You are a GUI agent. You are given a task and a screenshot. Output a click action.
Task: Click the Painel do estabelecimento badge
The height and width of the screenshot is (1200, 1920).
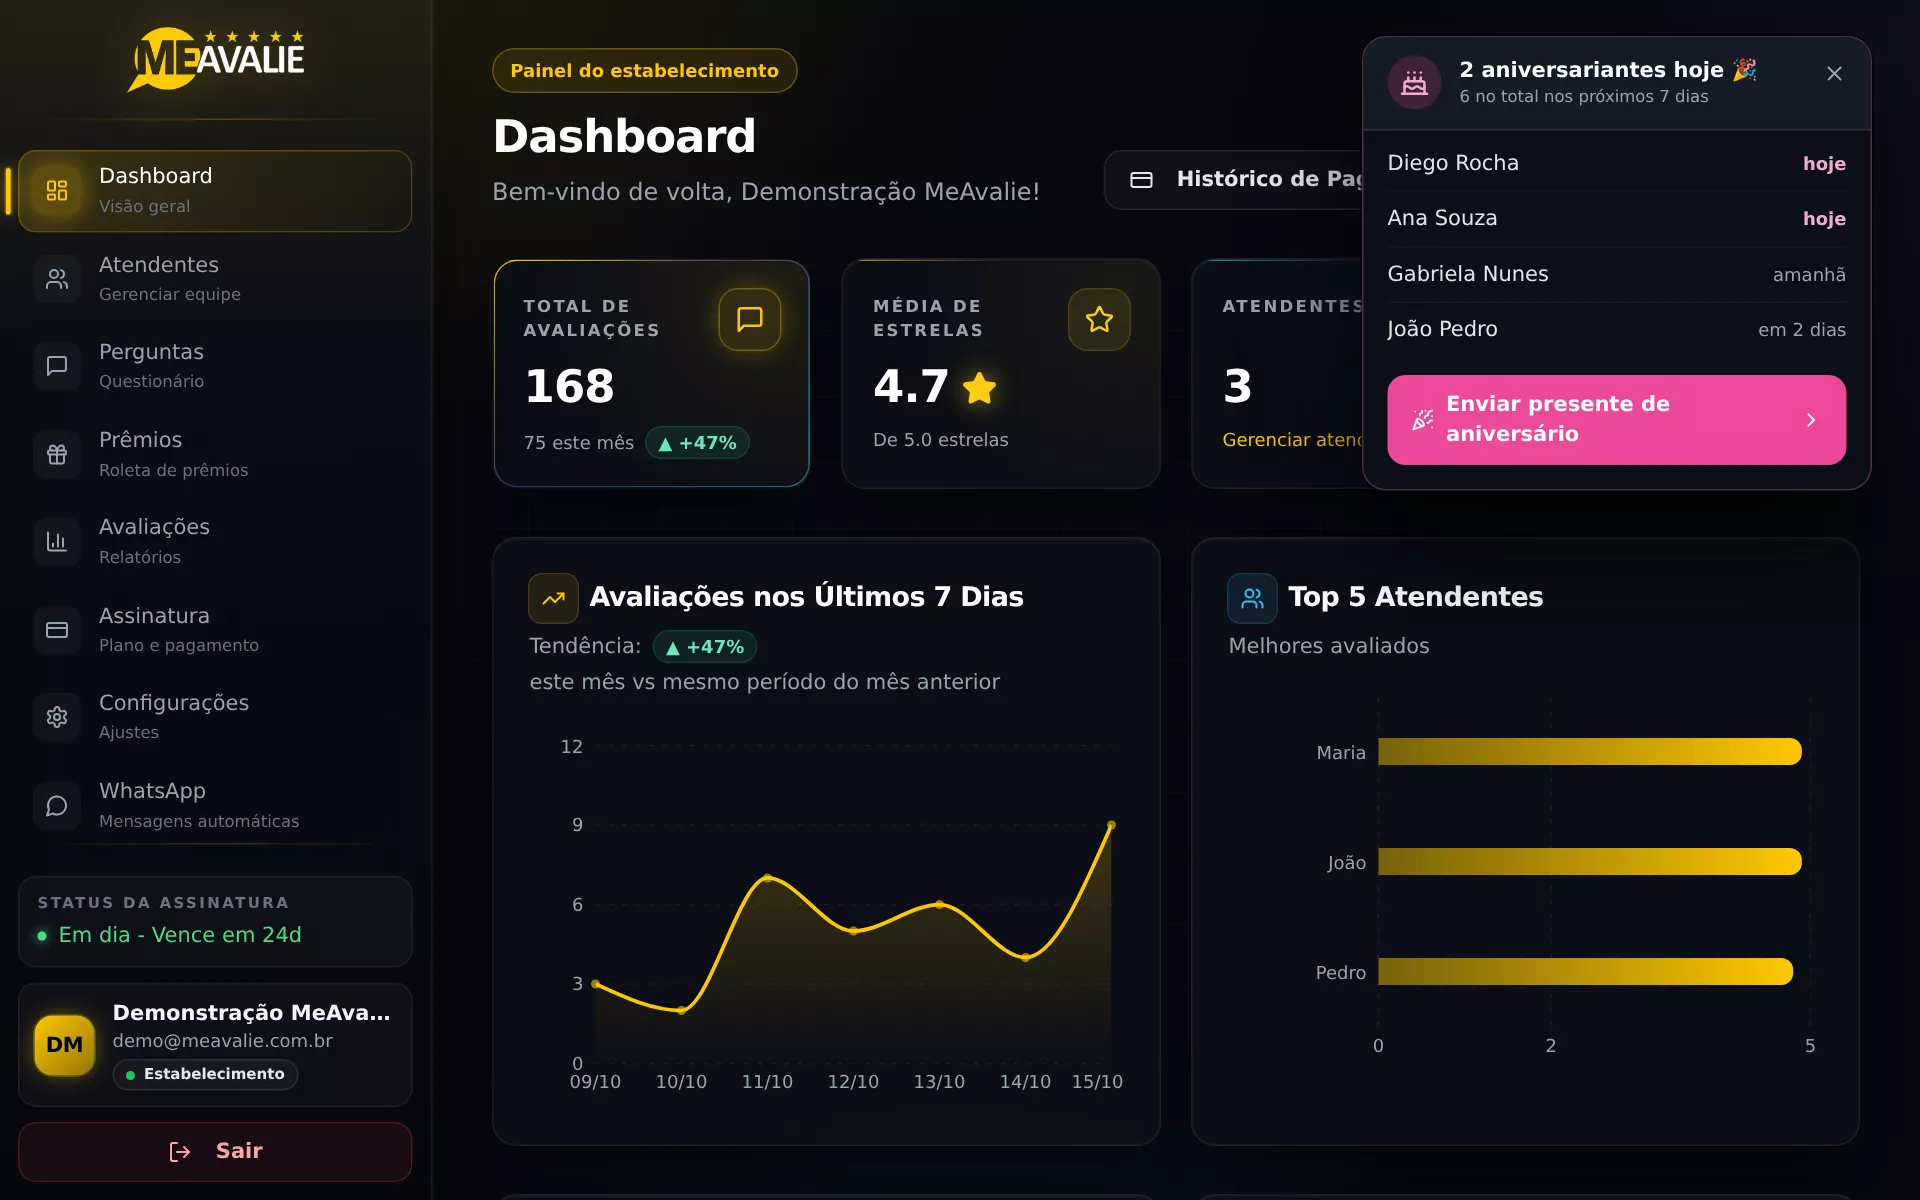[x=644, y=71]
